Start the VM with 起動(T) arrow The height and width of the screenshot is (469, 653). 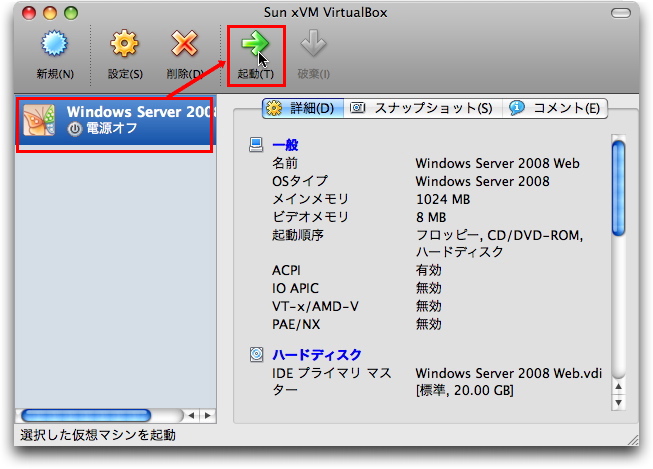(x=255, y=43)
